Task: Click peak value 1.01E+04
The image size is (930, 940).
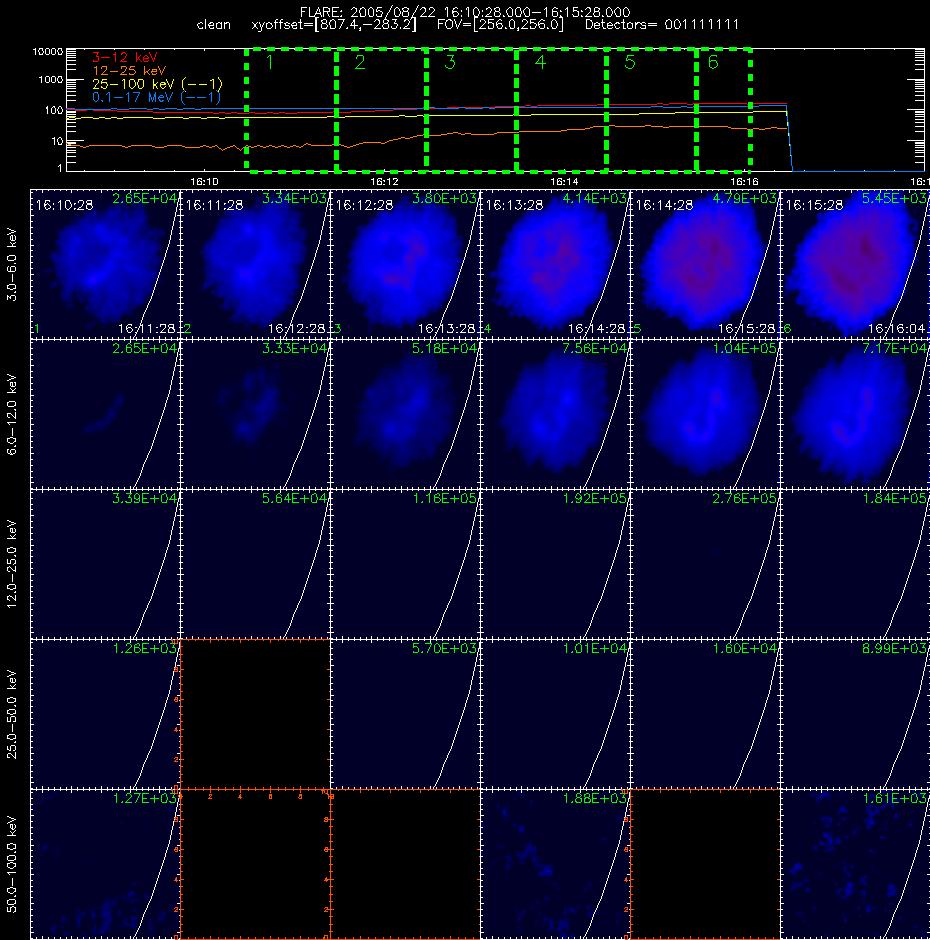Action: (595, 648)
